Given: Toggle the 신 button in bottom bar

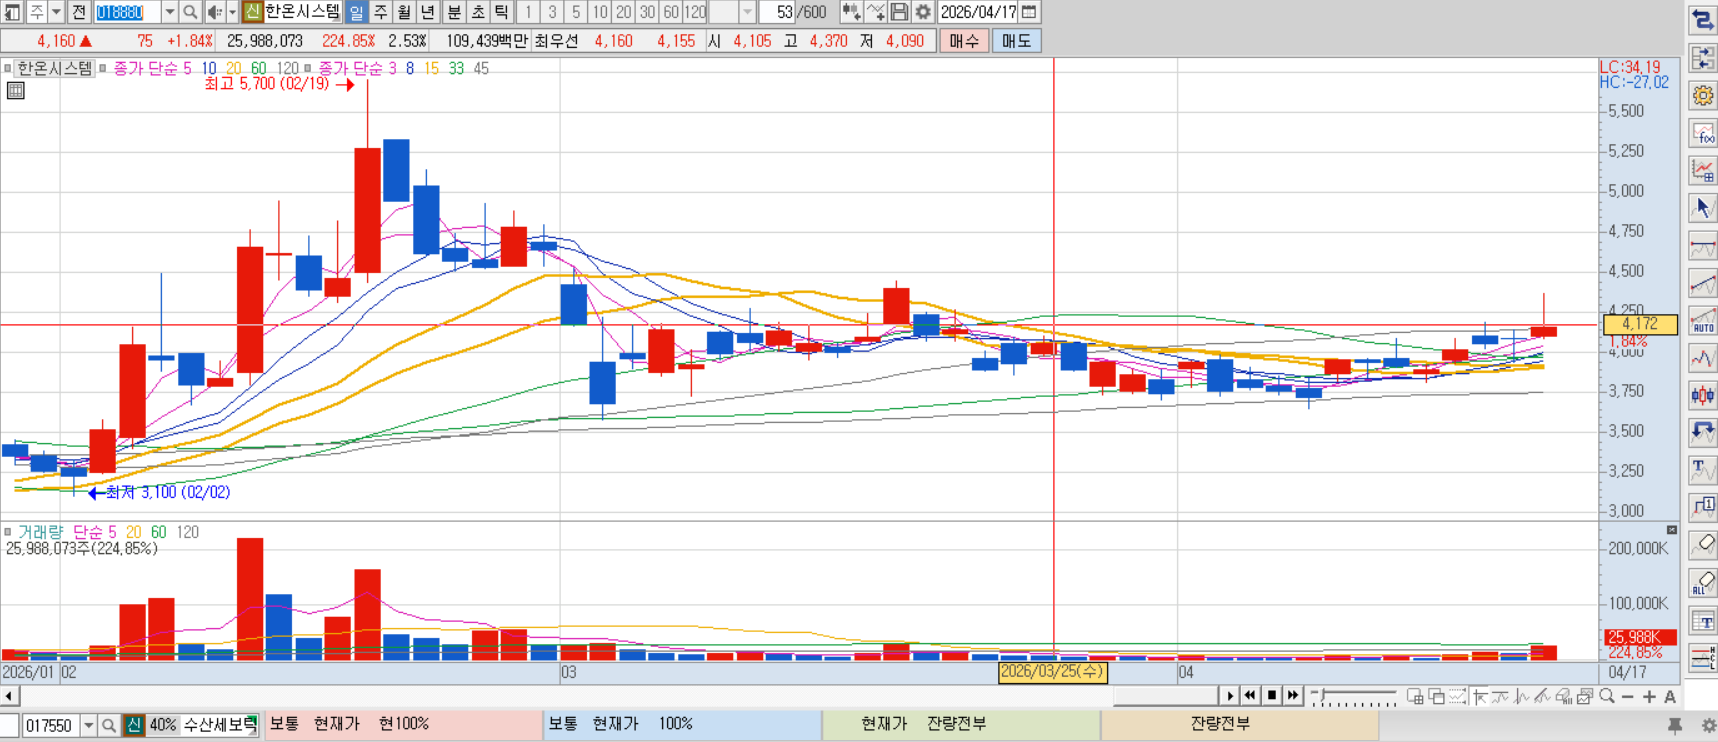Looking at the screenshot, I should pyautogui.click(x=134, y=725).
